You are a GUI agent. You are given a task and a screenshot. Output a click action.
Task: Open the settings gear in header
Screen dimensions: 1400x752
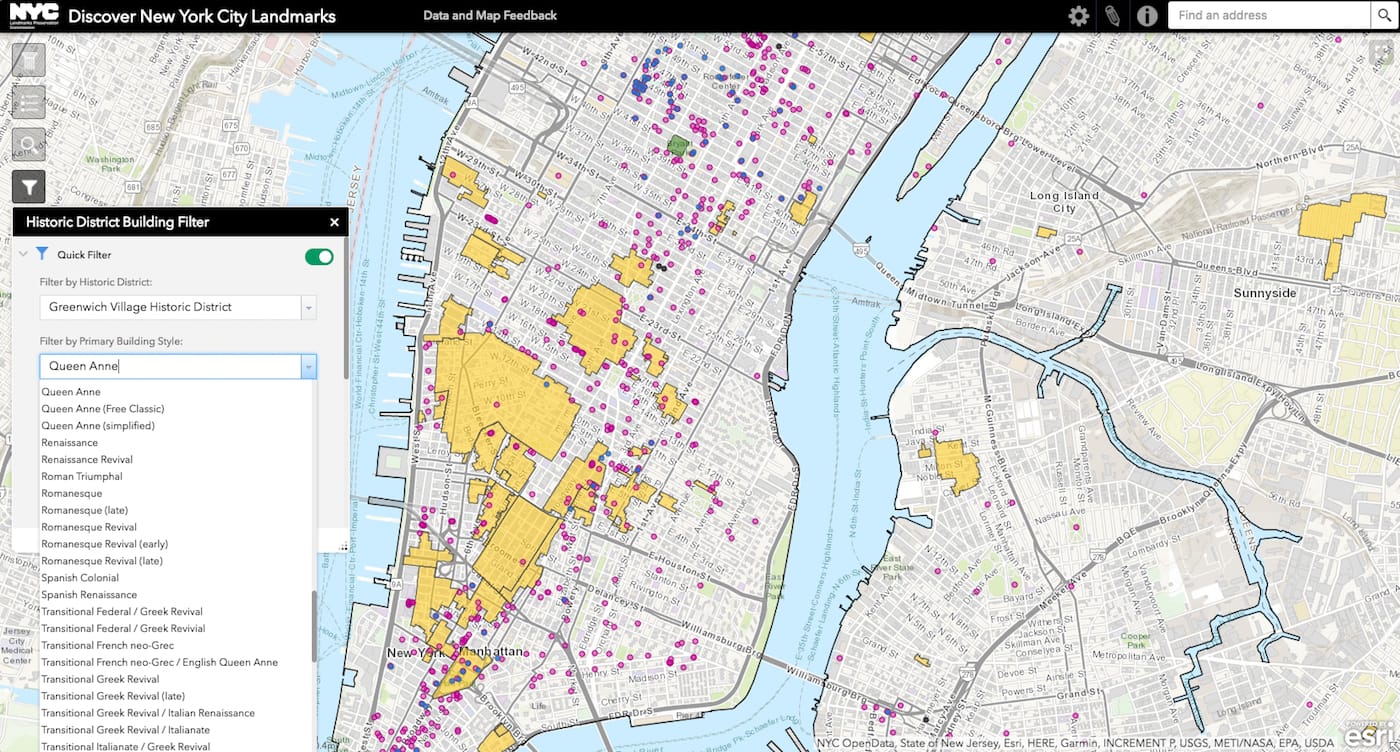tap(1078, 16)
